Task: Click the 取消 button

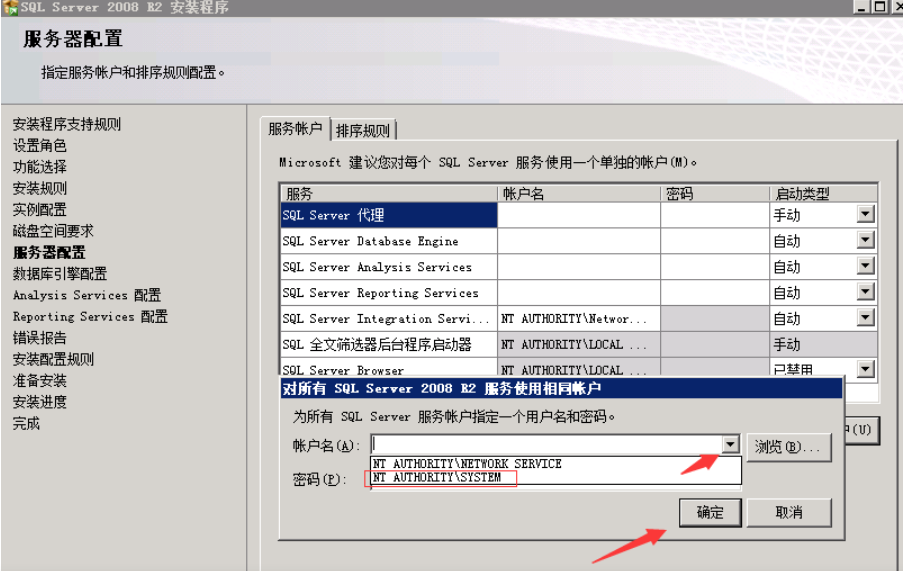Action: pos(789,512)
